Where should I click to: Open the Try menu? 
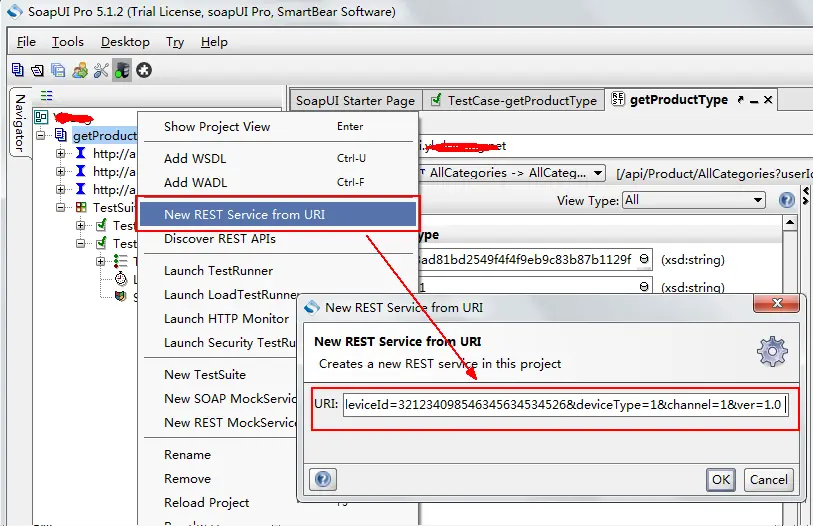175,41
